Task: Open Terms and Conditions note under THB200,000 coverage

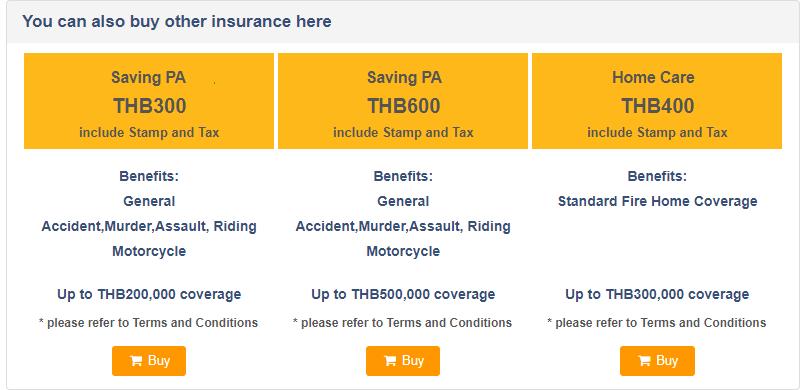Action: [x=148, y=323]
